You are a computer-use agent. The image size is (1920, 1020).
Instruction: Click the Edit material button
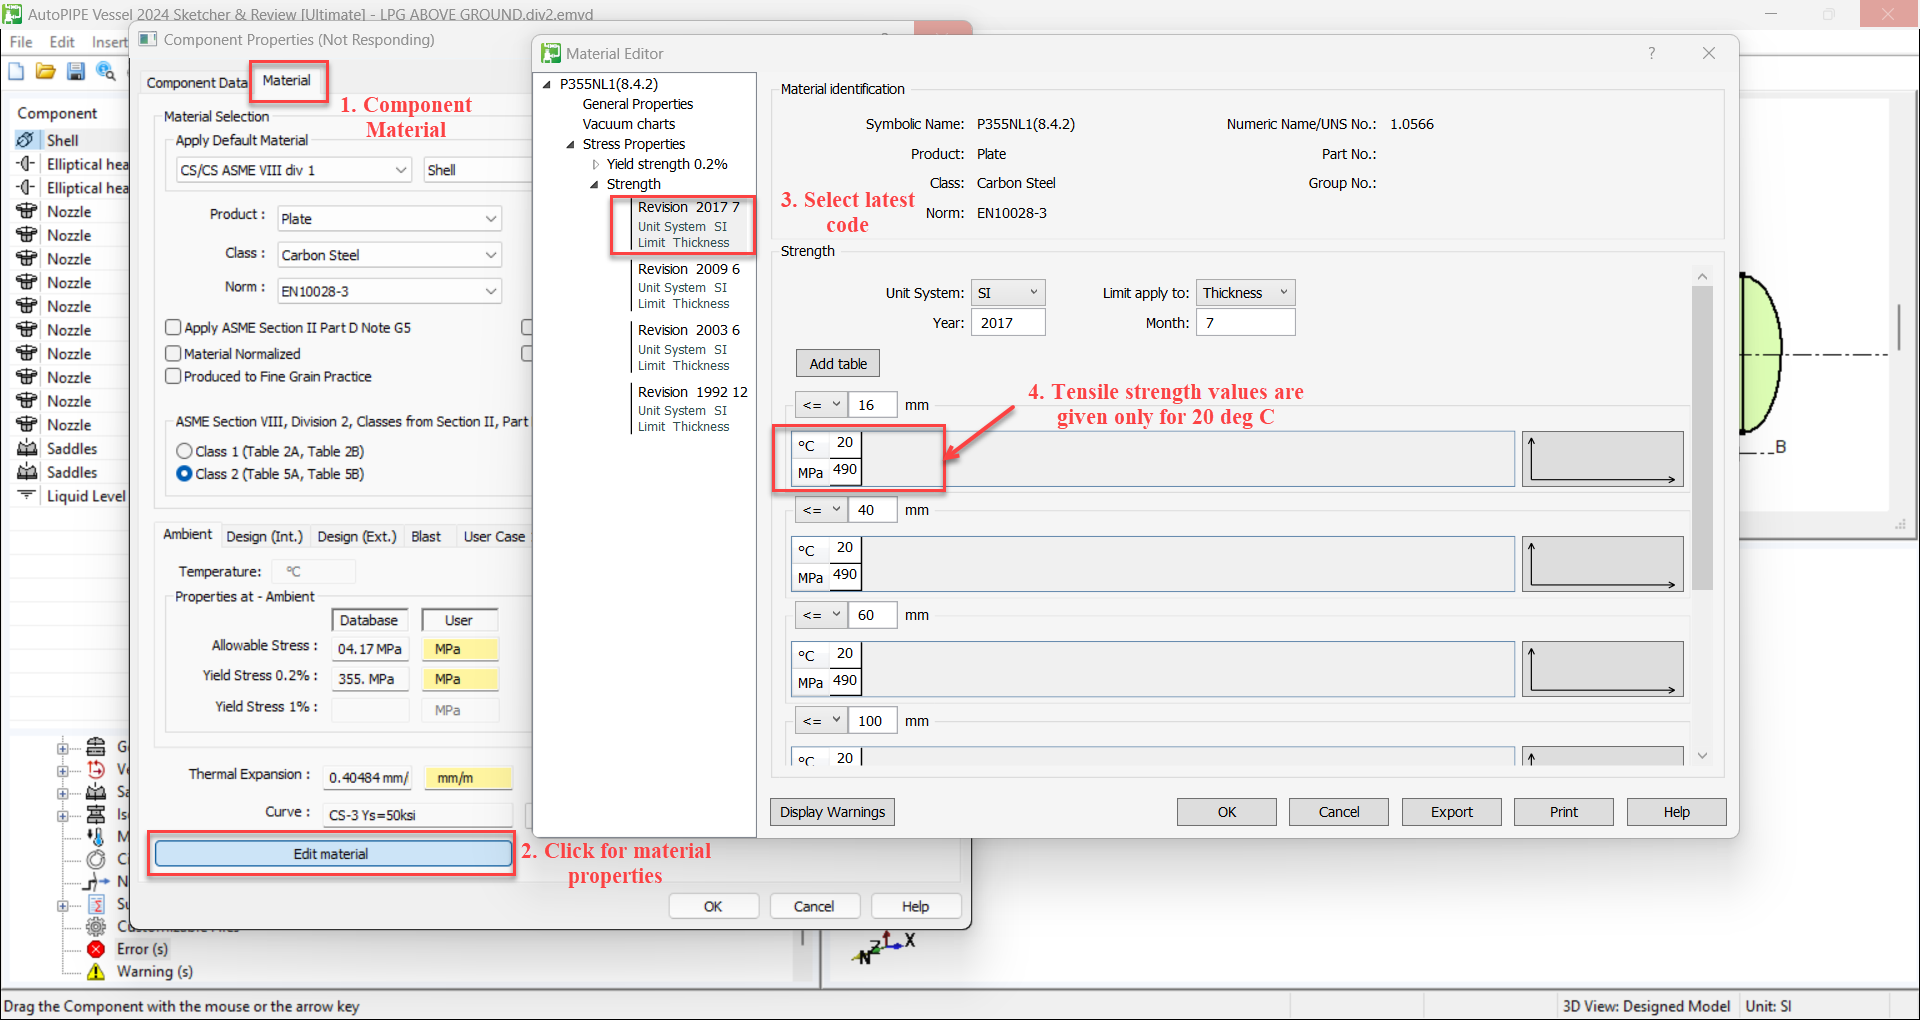331,854
